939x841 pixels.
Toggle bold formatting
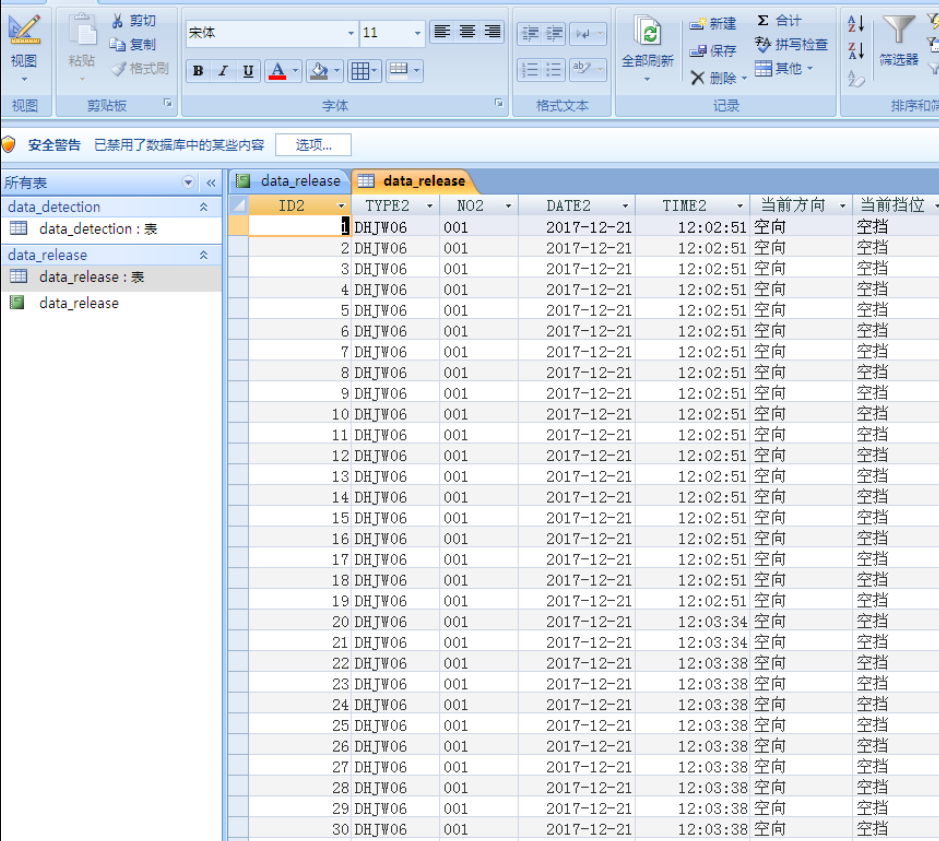[x=198, y=71]
